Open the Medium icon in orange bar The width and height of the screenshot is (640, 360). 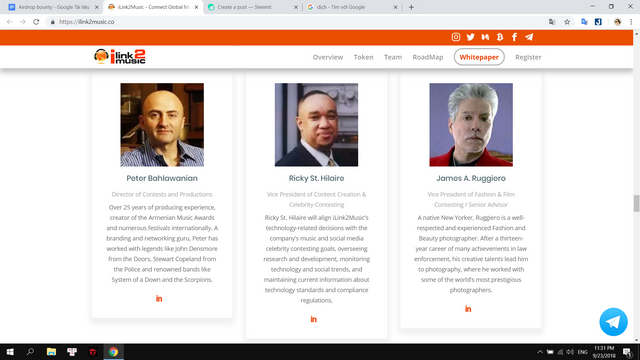[485, 37]
